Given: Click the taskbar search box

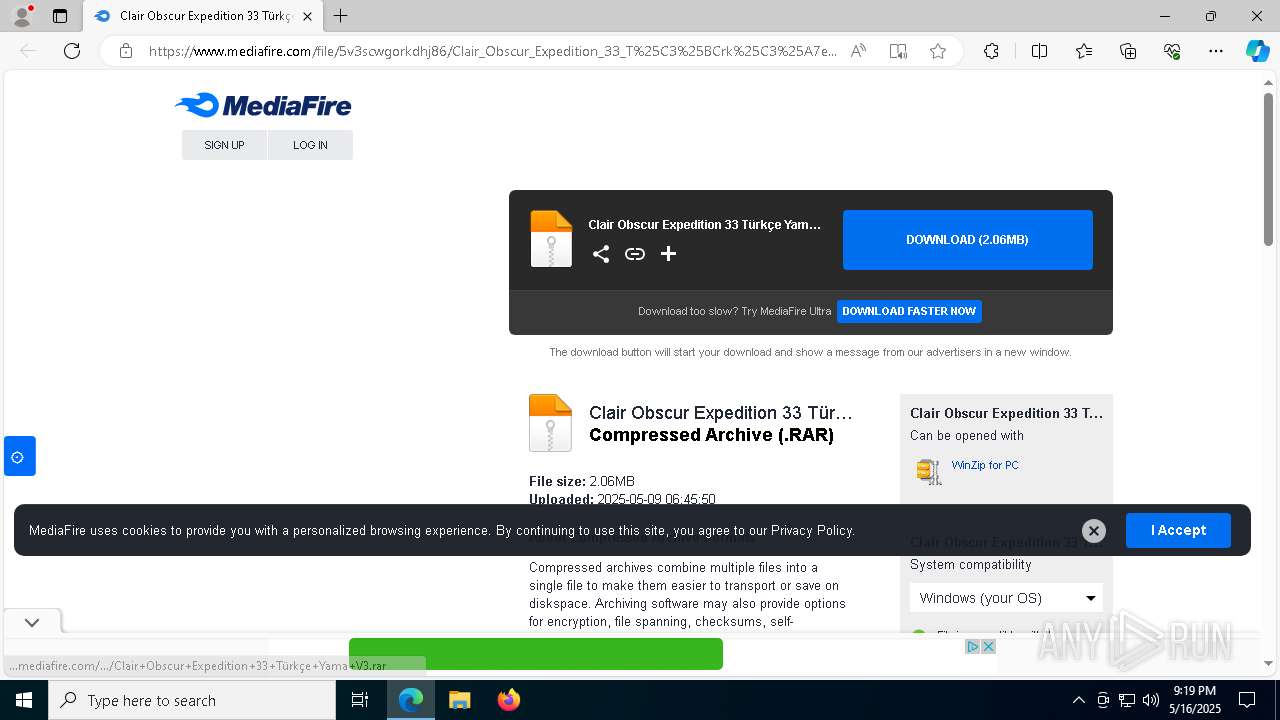Looking at the screenshot, I should point(192,700).
